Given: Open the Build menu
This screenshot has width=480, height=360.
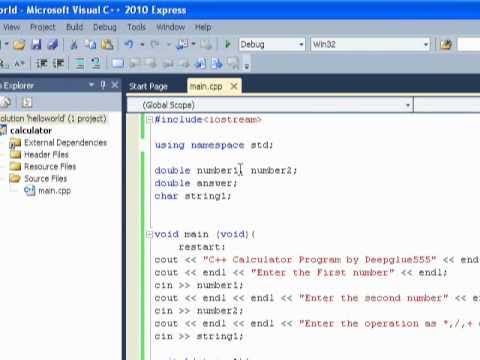Looking at the screenshot, I should (74, 27).
